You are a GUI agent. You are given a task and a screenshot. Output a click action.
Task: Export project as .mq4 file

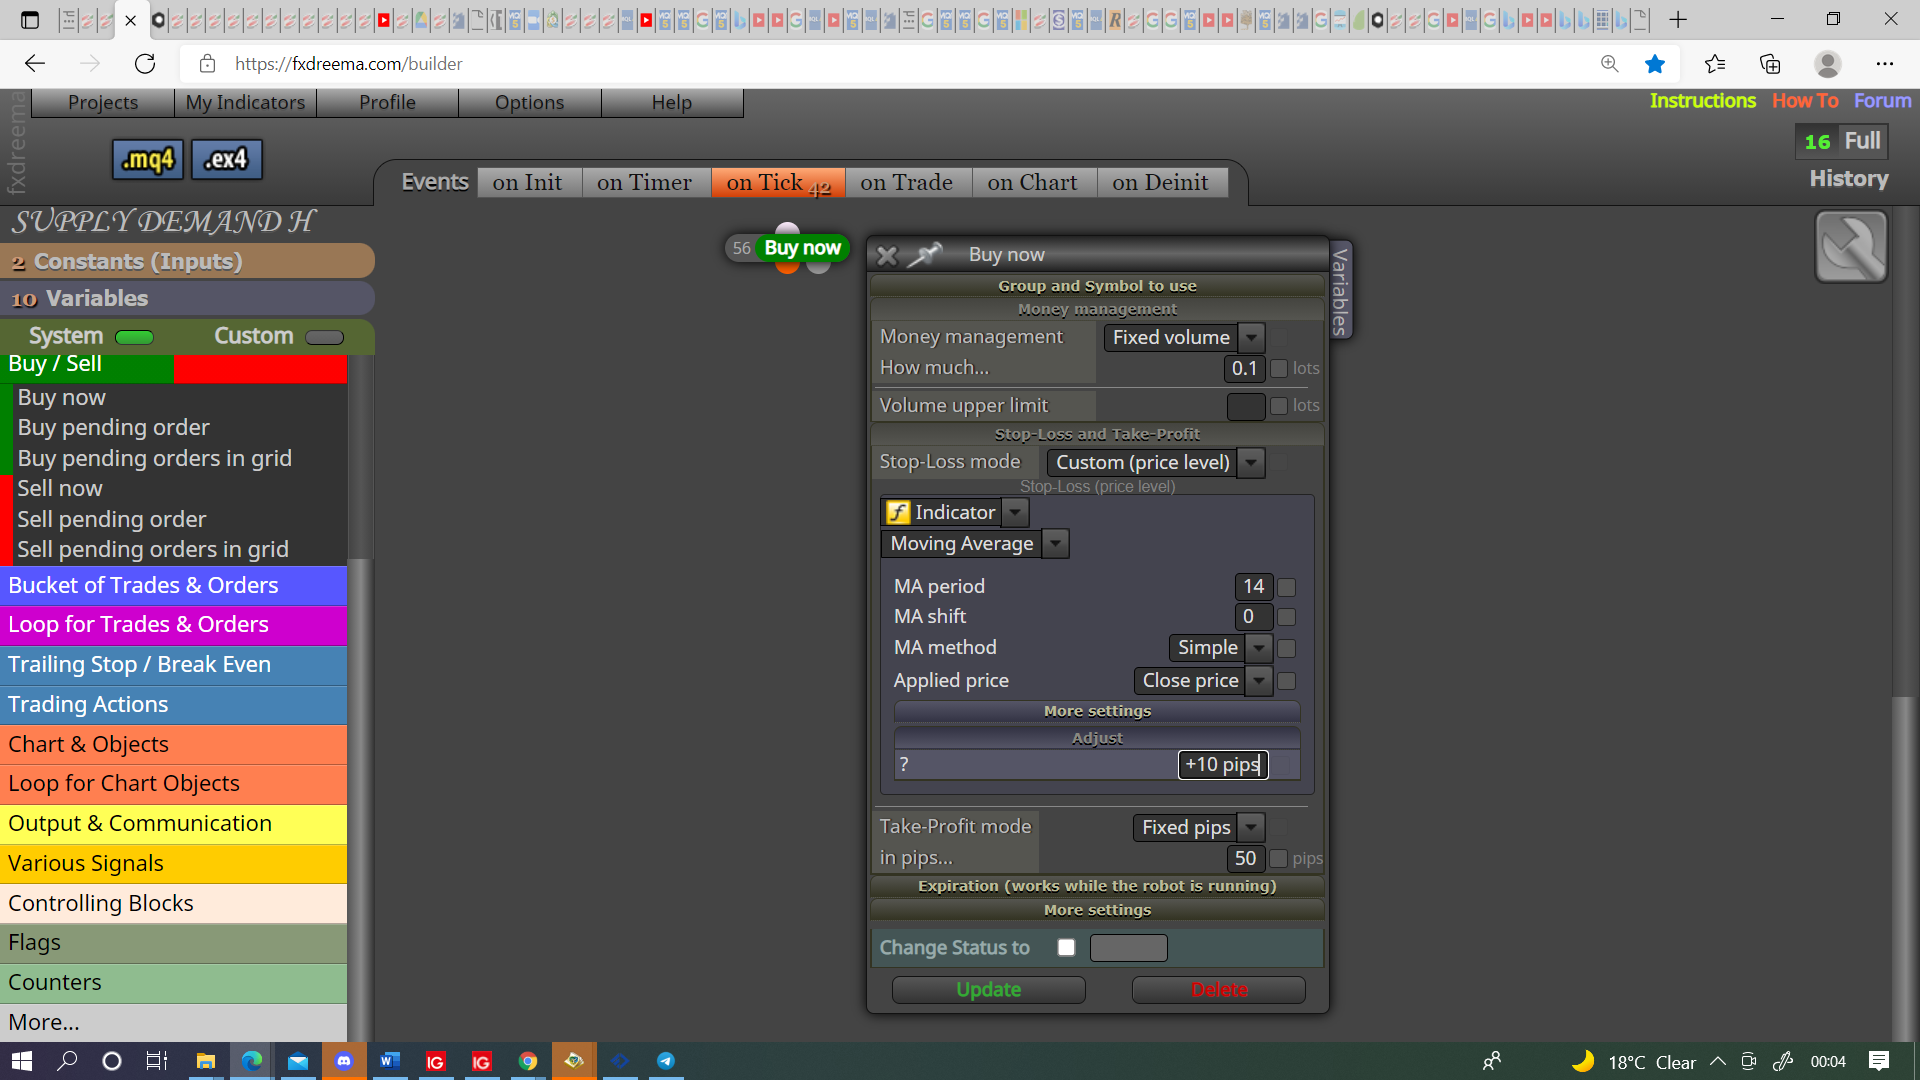pyautogui.click(x=148, y=159)
